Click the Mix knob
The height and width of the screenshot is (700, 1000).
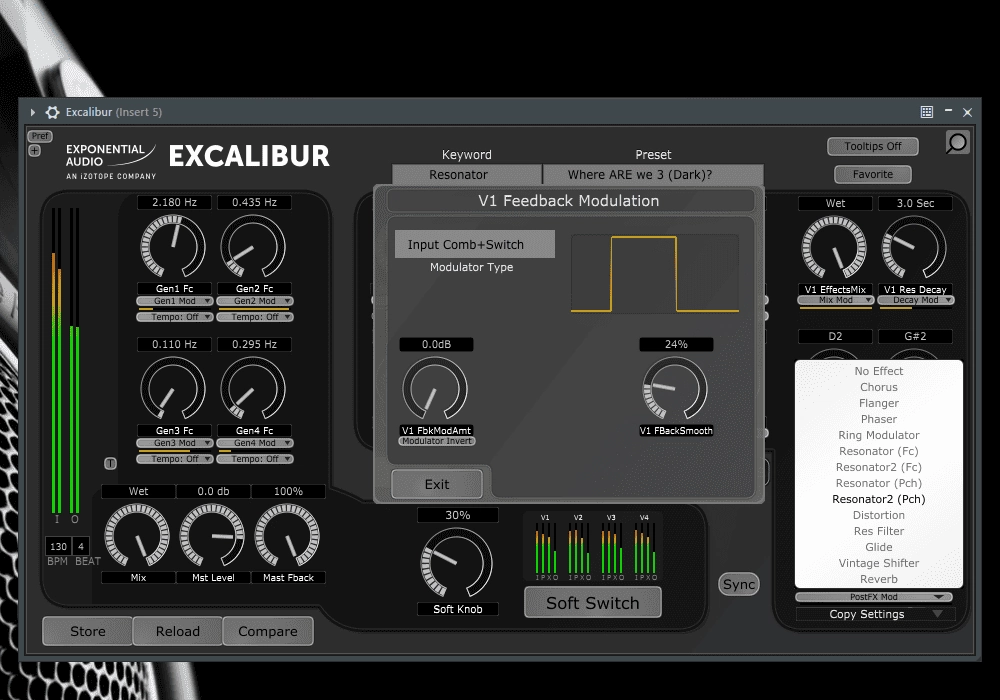137,536
